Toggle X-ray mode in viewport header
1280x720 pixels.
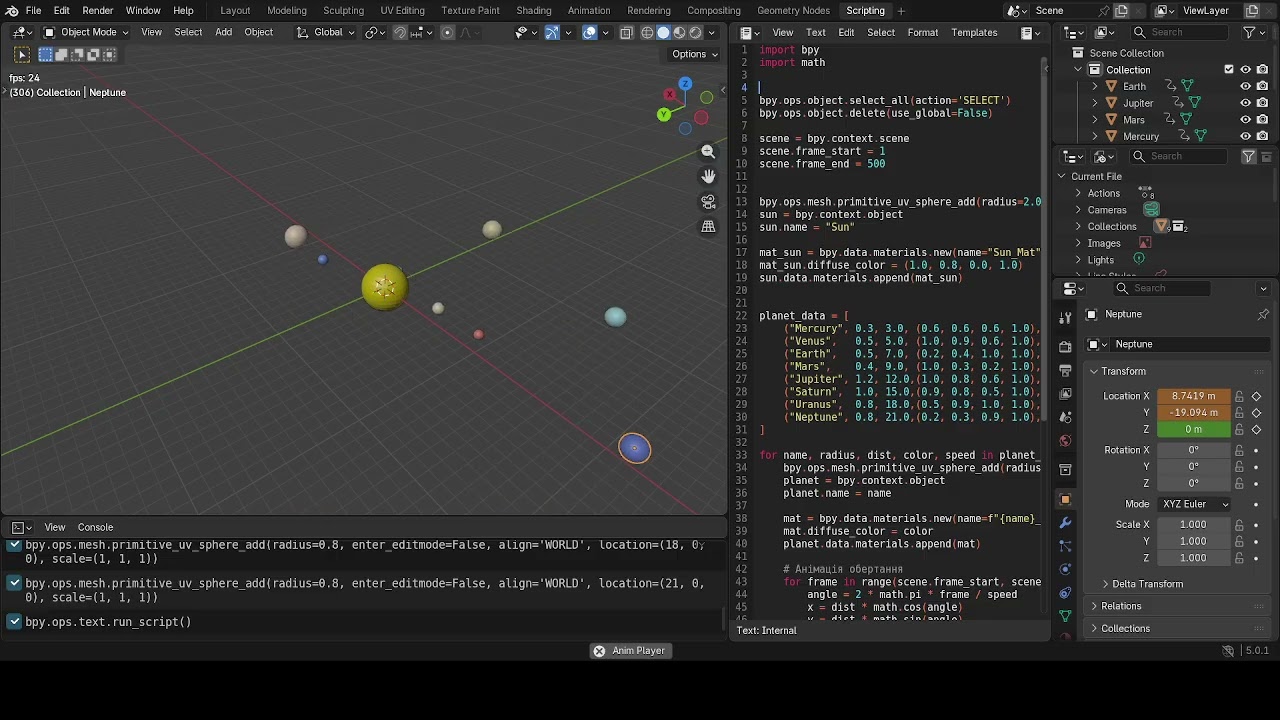(x=626, y=32)
